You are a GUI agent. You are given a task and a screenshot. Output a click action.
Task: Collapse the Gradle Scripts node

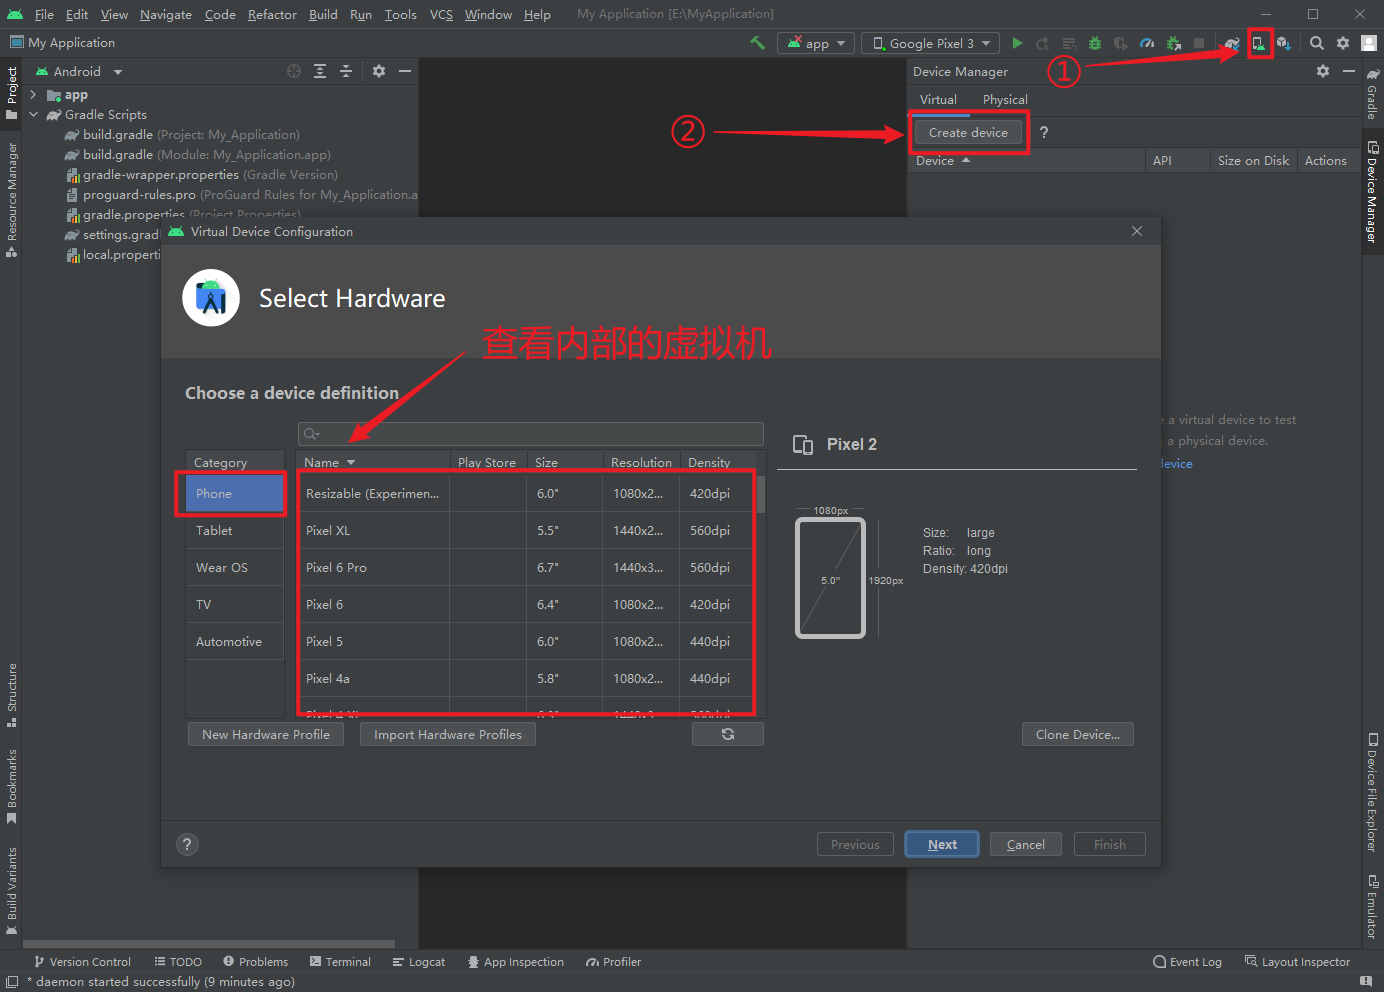(33, 115)
